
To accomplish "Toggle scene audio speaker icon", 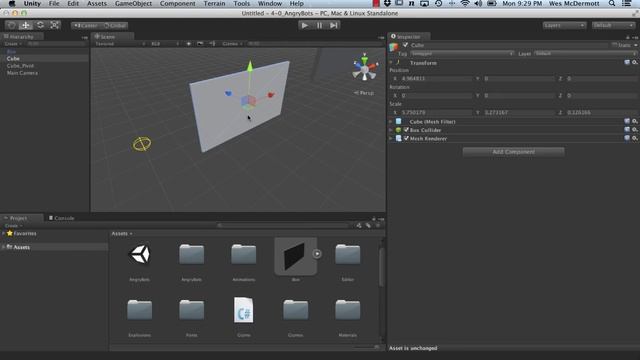I will click(x=212, y=44).
